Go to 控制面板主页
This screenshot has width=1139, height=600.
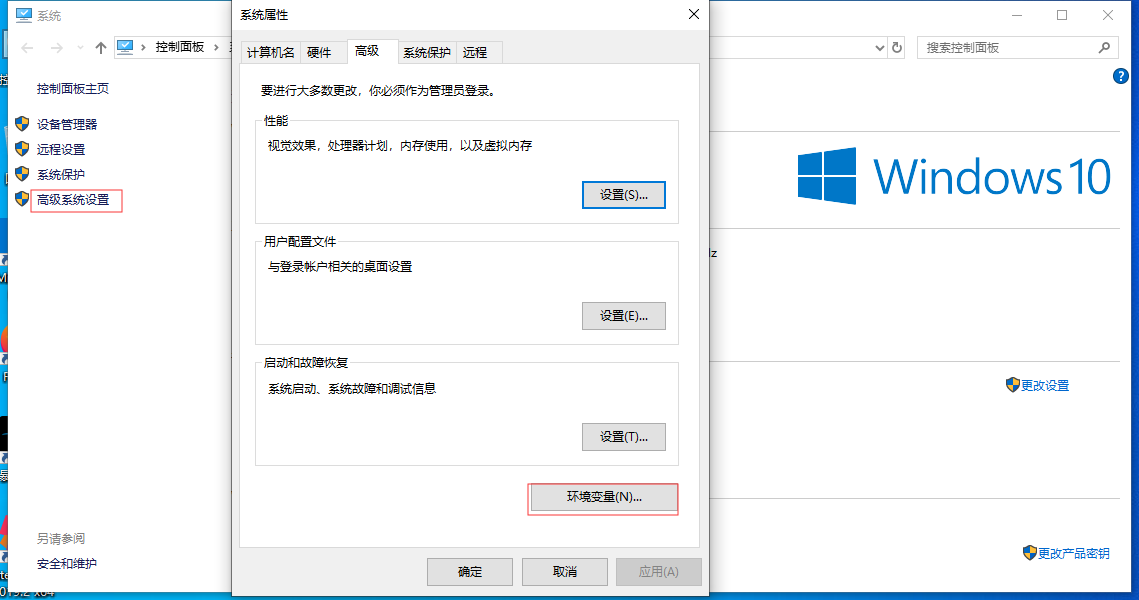point(73,89)
